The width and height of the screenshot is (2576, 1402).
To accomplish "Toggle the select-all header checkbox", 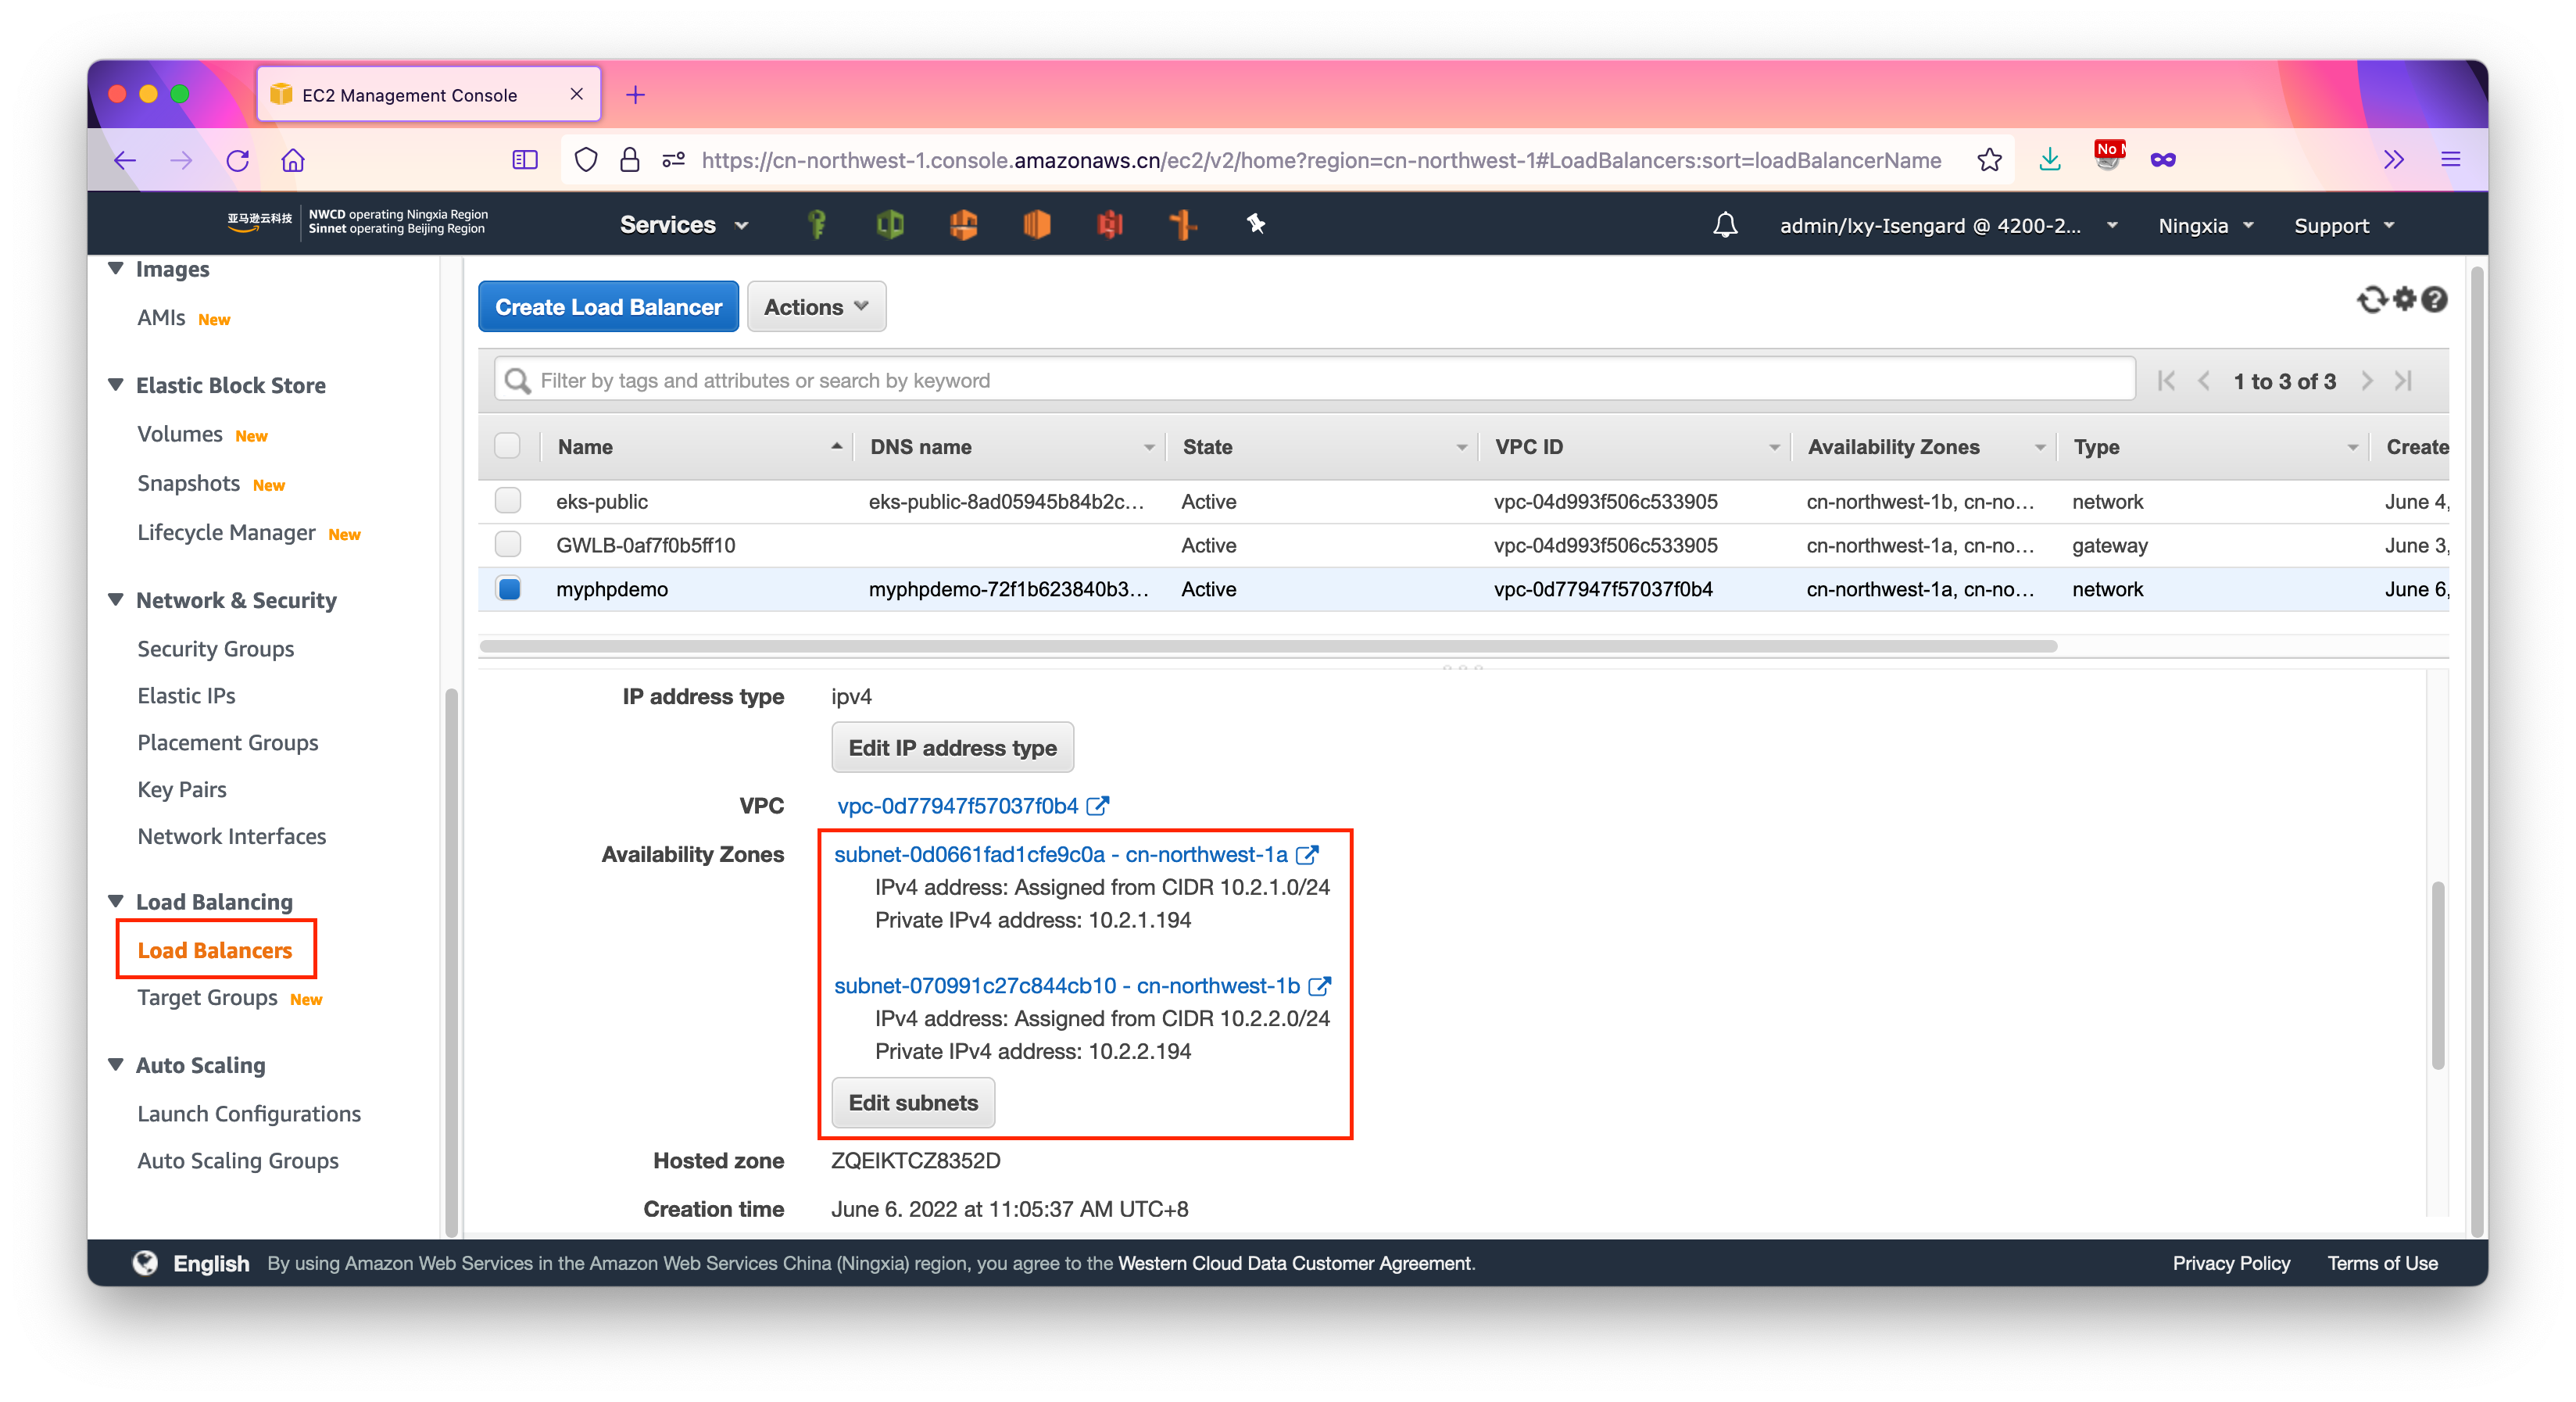I will pos(508,446).
